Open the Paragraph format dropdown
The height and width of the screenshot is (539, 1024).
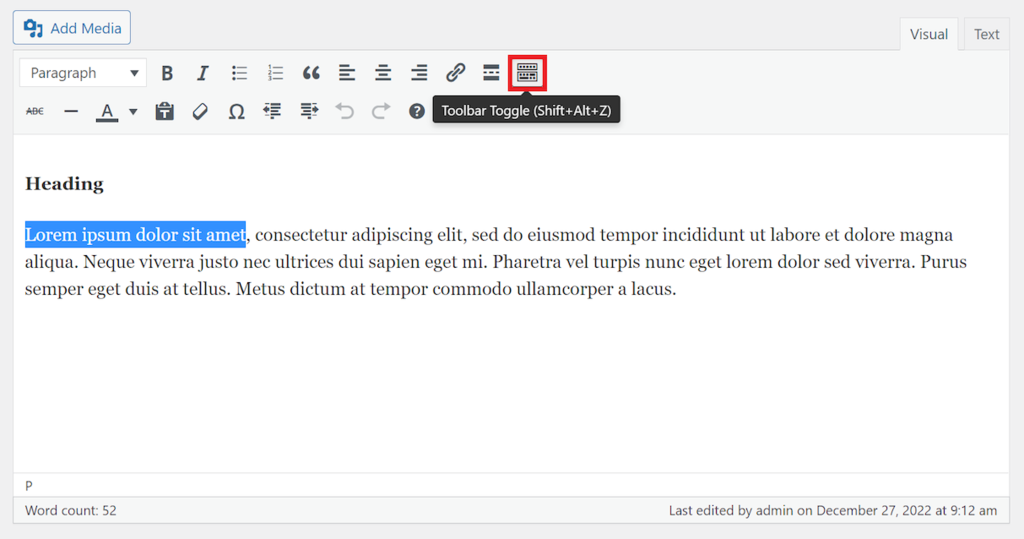coord(83,73)
